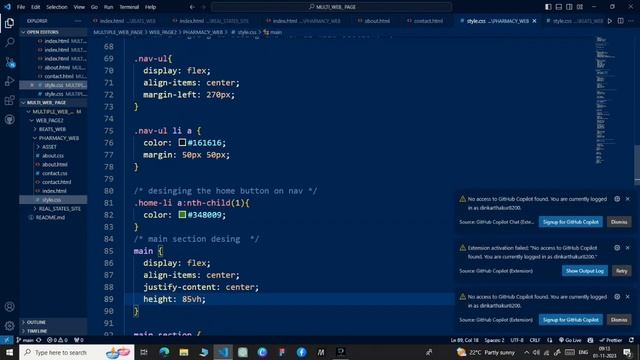The height and width of the screenshot is (360, 640).
Task: Open the Accounts menu icon
Action: point(9,307)
